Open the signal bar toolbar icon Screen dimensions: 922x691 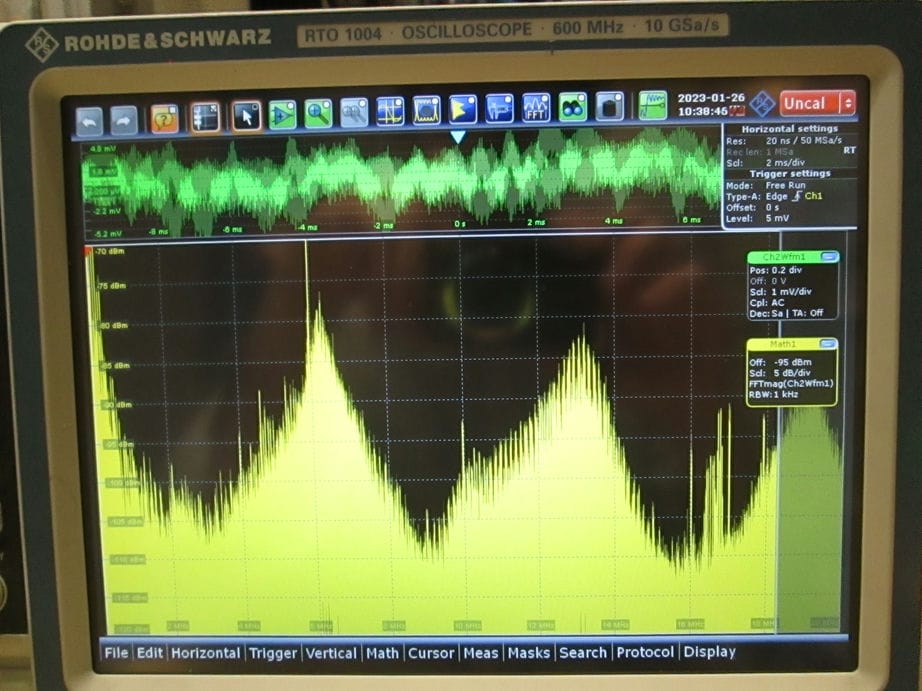click(205, 116)
